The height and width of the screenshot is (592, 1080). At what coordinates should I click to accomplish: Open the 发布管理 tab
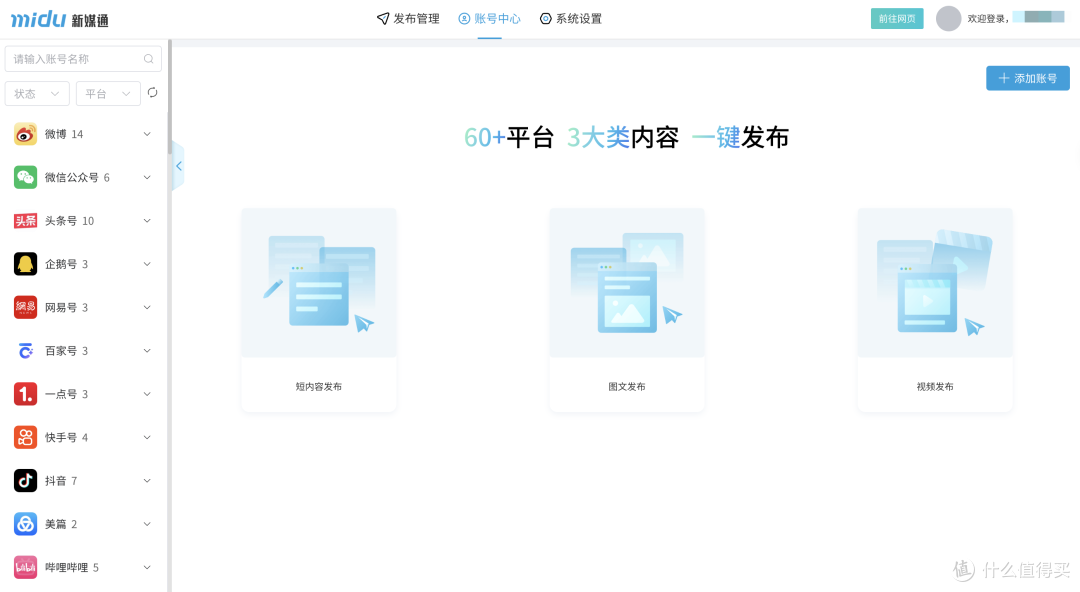[408, 19]
